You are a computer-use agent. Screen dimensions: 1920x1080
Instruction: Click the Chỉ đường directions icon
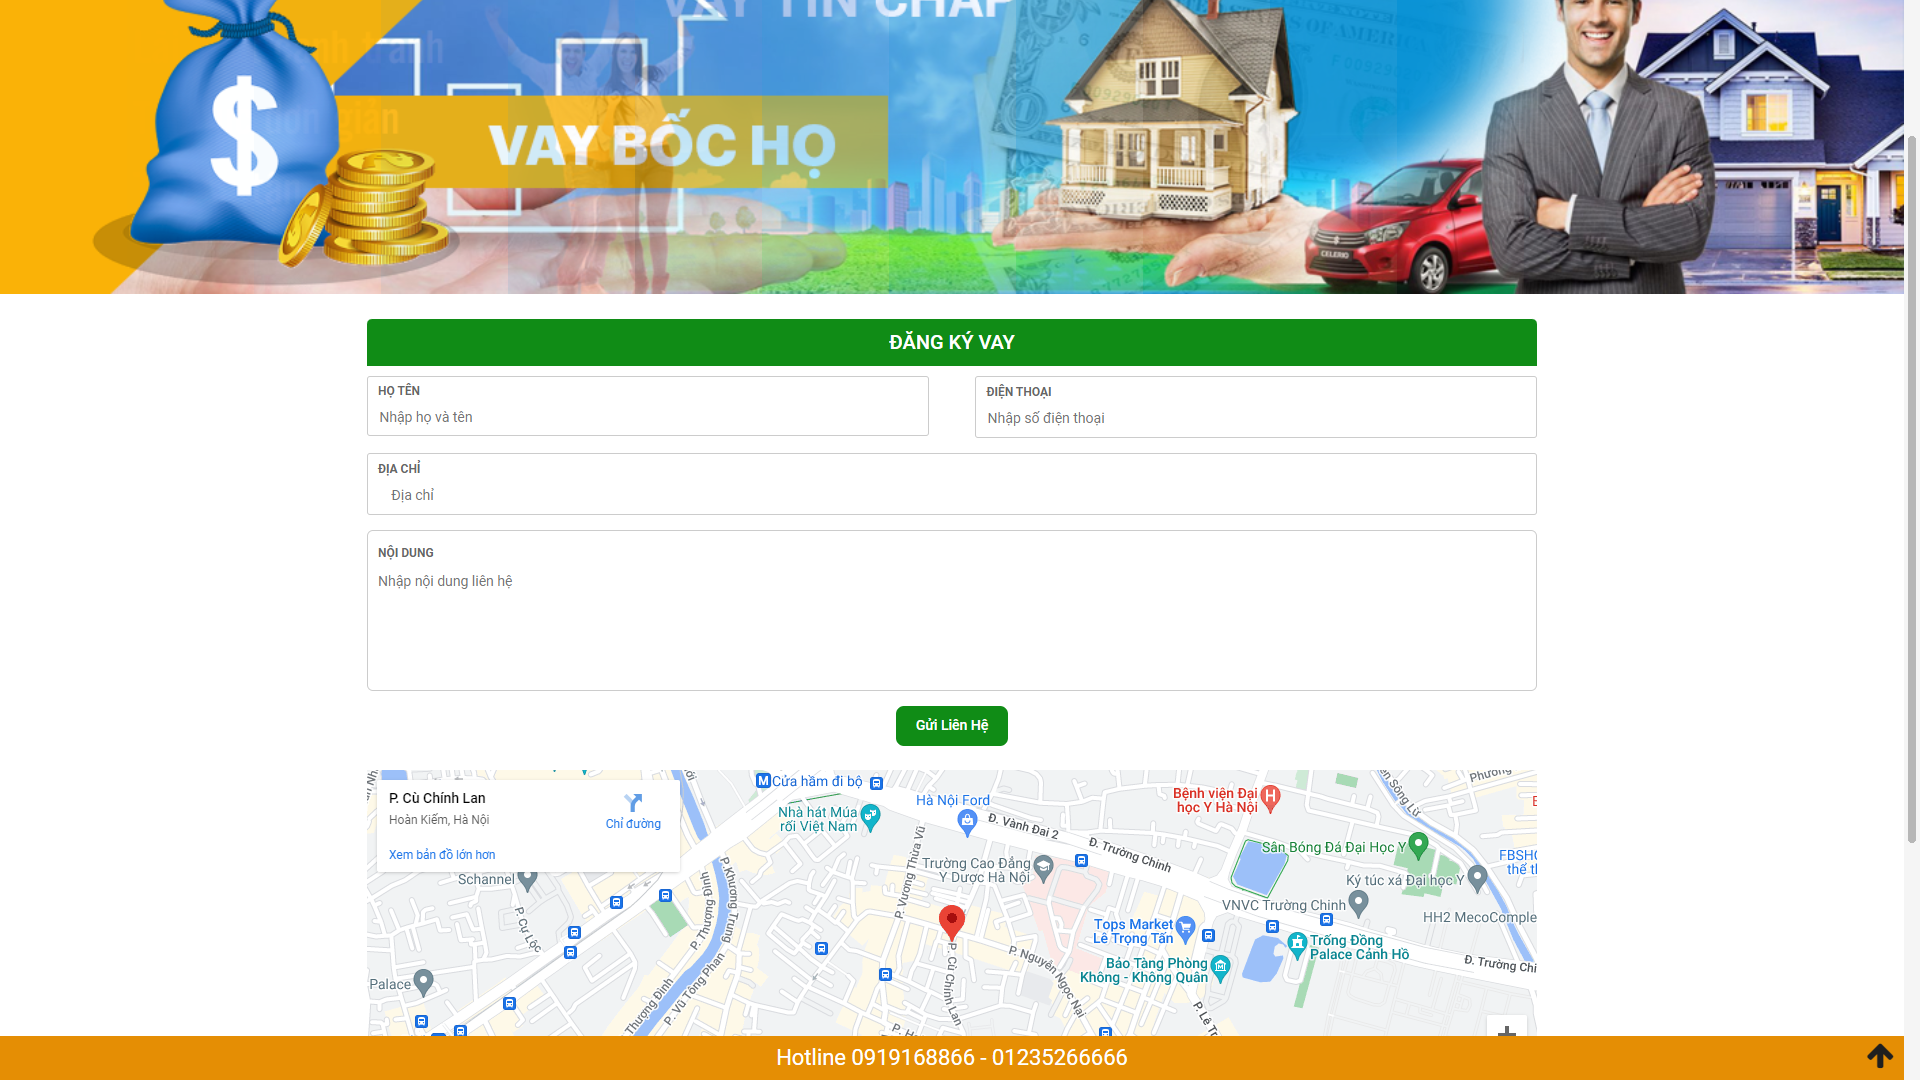pos(633,803)
